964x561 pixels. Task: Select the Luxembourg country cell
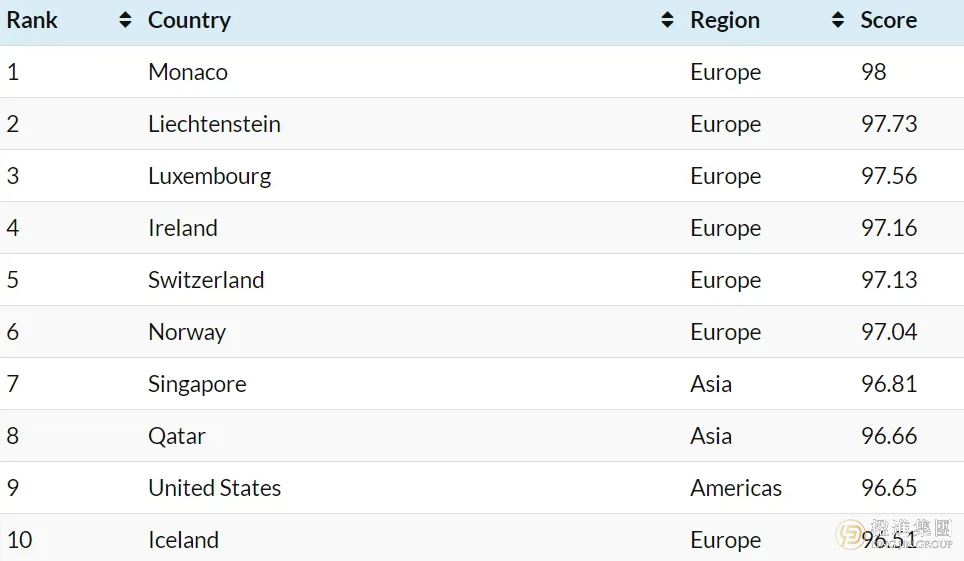pyautogui.click(x=210, y=177)
